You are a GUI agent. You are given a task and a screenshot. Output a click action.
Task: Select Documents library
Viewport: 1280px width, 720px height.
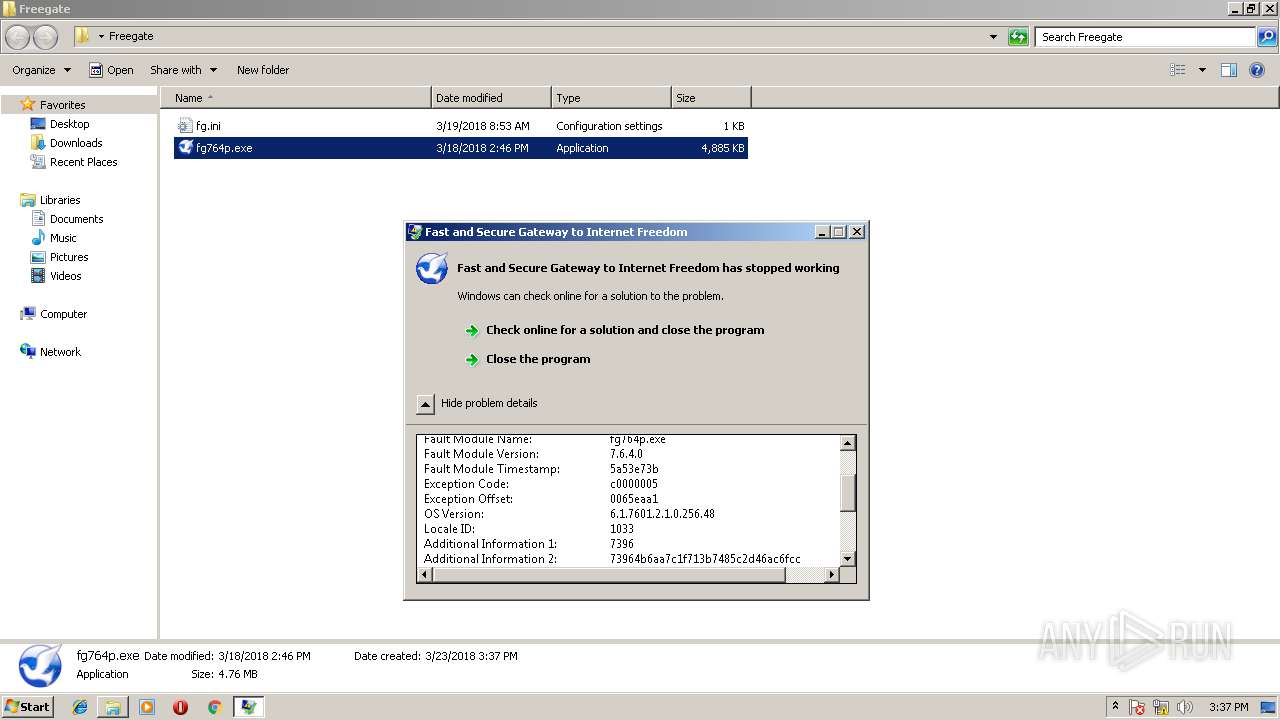point(76,219)
